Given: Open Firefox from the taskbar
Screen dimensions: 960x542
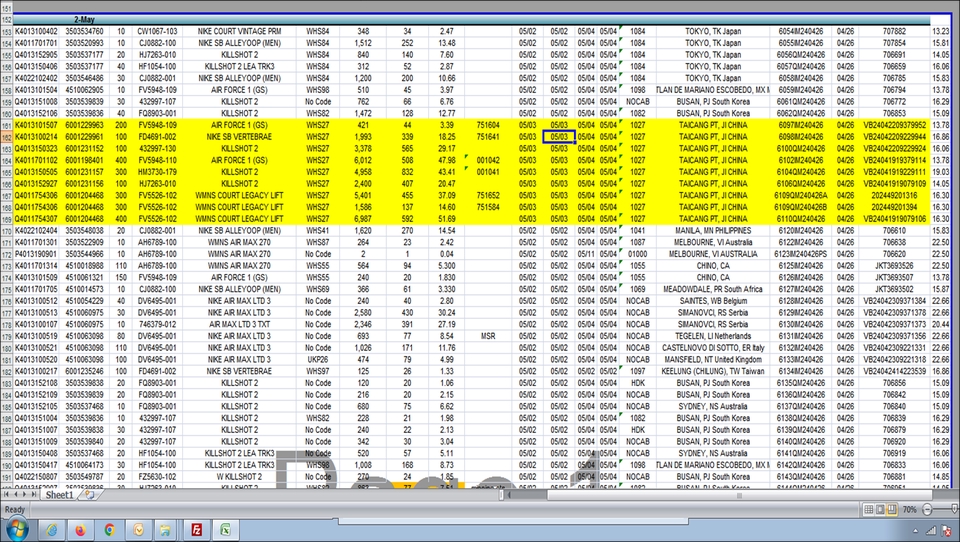Looking at the screenshot, I should pyautogui.click(x=80, y=530).
